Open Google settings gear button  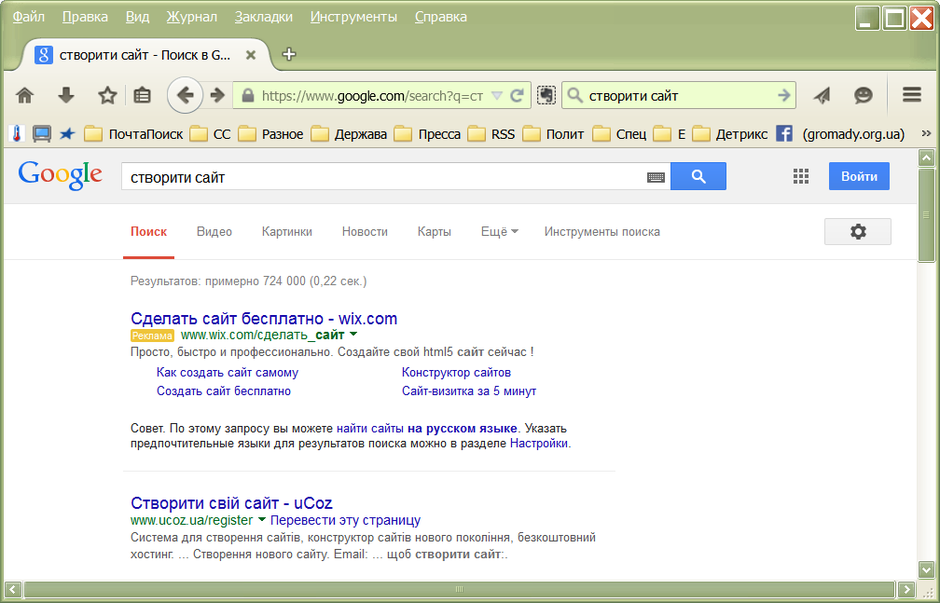pyautogui.click(x=857, y=231)
